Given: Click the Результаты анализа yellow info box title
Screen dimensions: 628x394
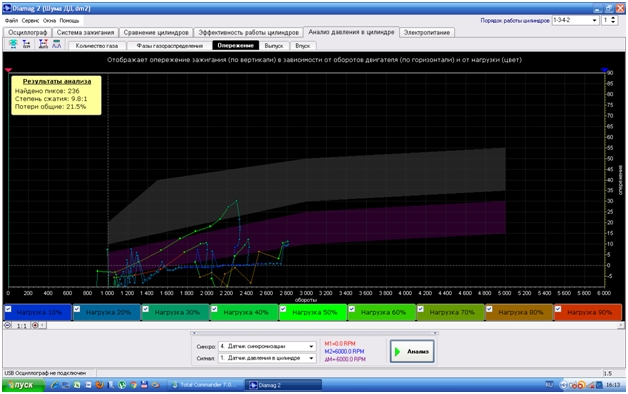Looking at the screenshot, I should [56, 81].
